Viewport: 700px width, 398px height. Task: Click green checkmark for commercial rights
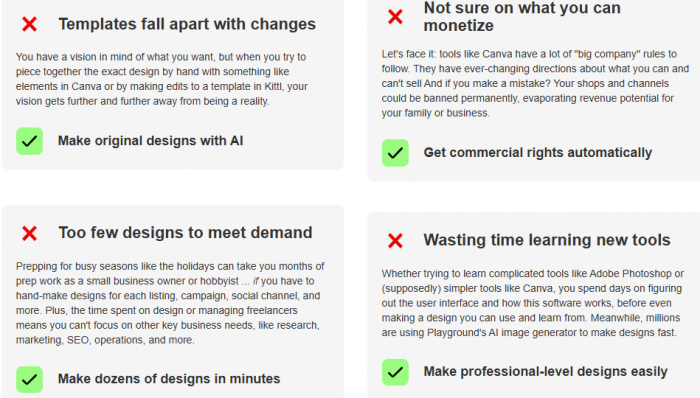[x=395, y=153]
